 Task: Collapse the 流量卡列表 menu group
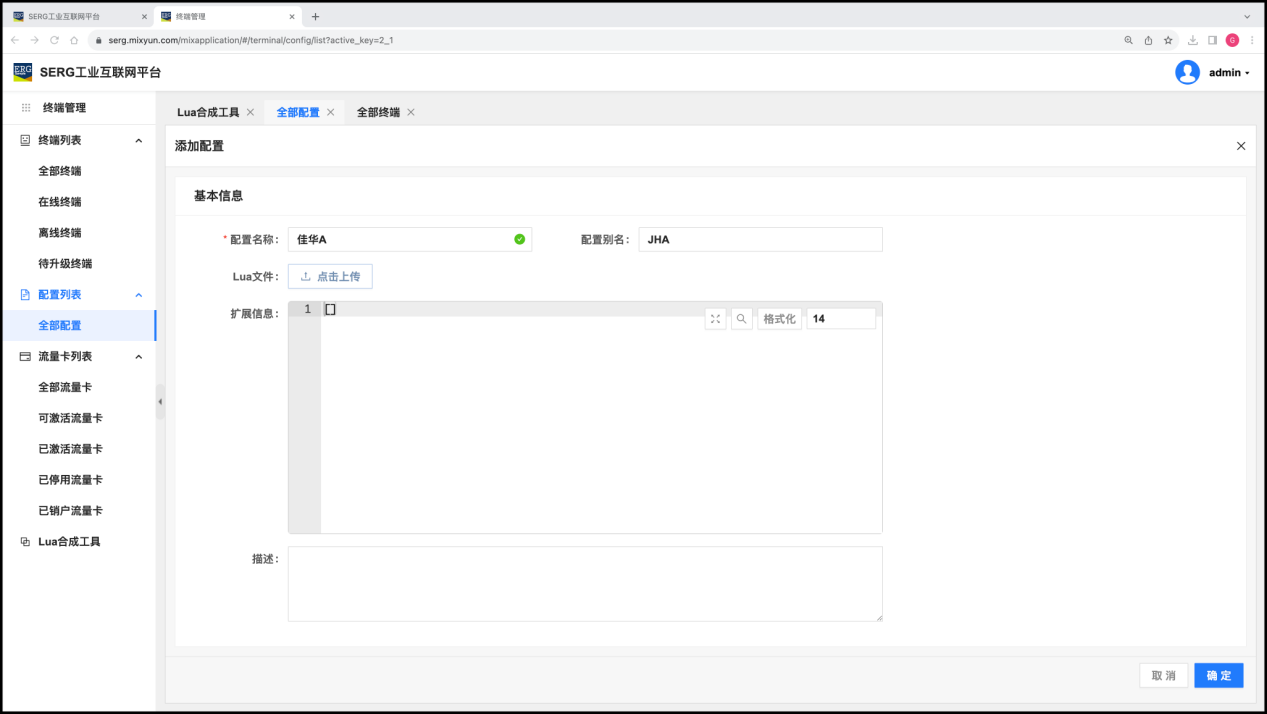coord(139,357)
